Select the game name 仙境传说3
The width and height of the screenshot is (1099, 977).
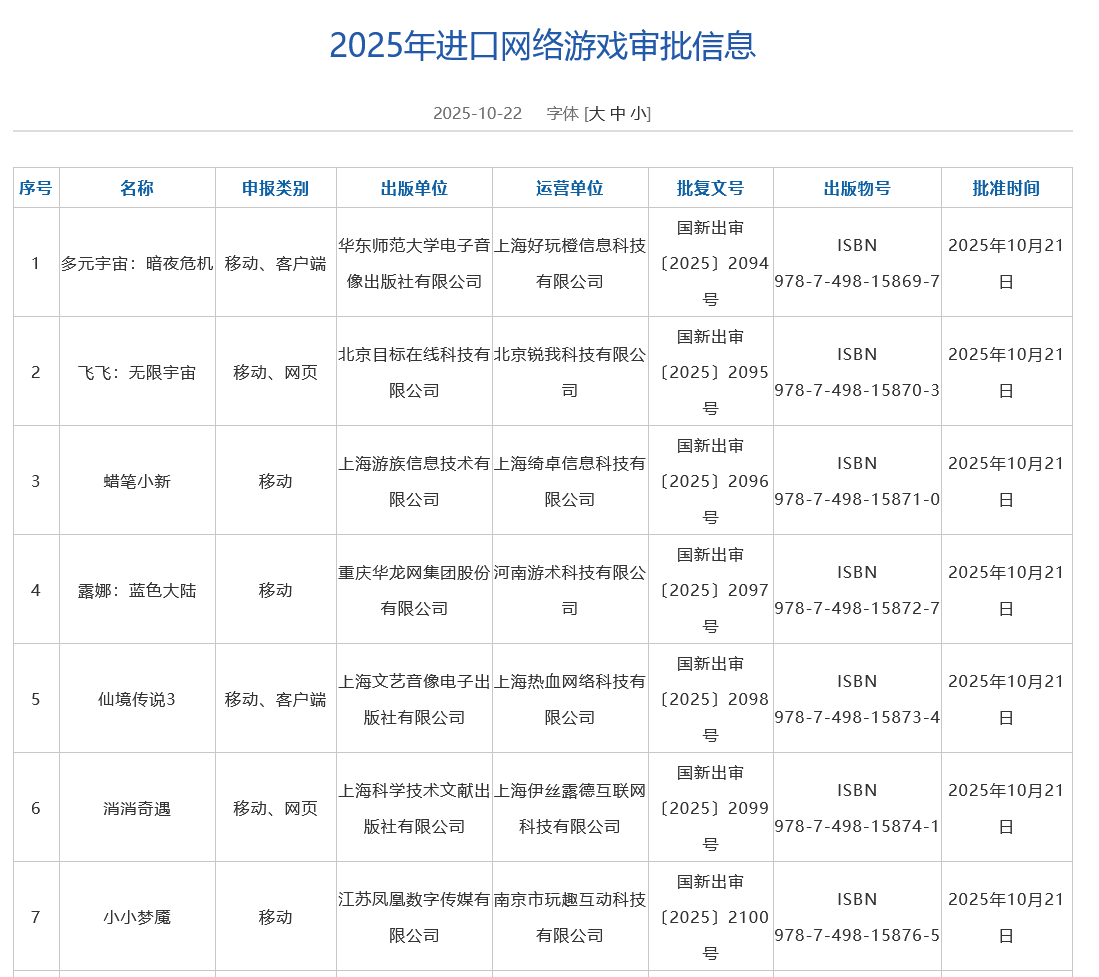click(137, 699)
